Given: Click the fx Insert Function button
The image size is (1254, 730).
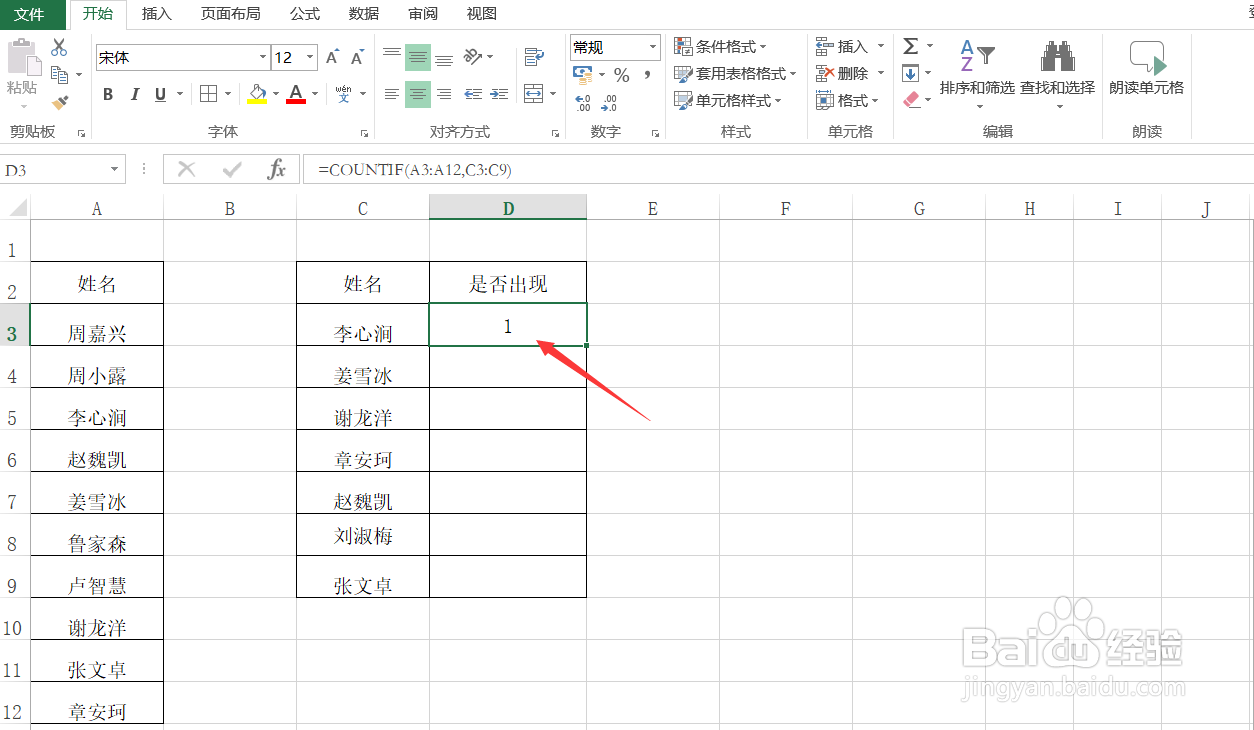Looking at the screenshot, I should 277,169.
